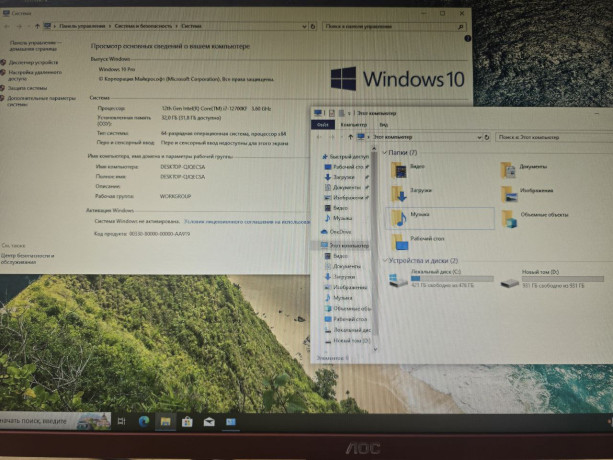Select pinned Pictures under Quick access
Screen dimensions: 613x460
click(346, 197)
